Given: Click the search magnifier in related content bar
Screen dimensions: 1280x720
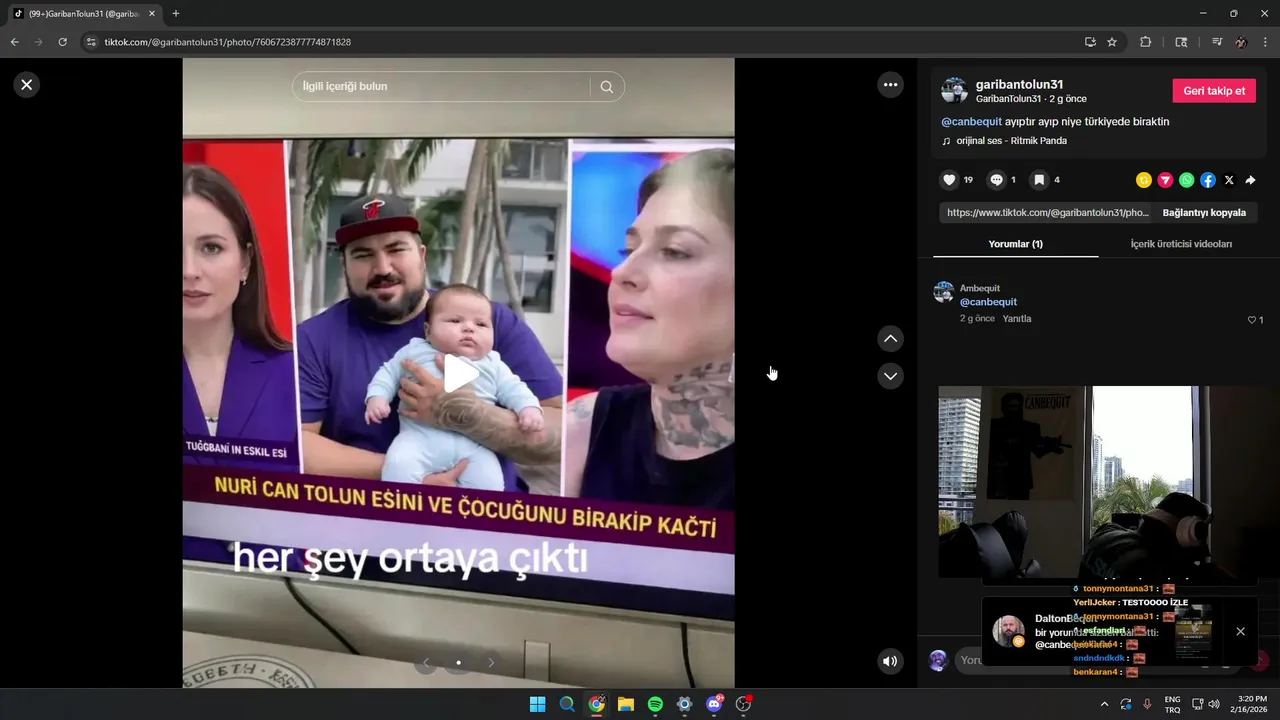Looking at the screenshot, I should [x=607, y=87].
